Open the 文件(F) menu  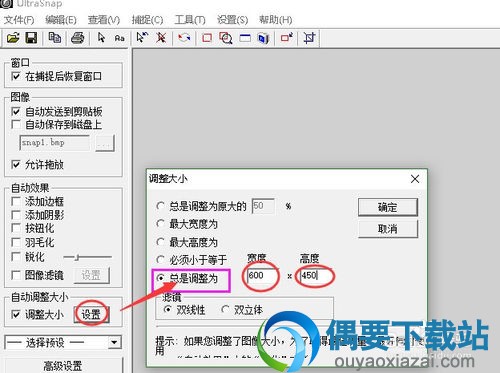click(x=19, y=20)
